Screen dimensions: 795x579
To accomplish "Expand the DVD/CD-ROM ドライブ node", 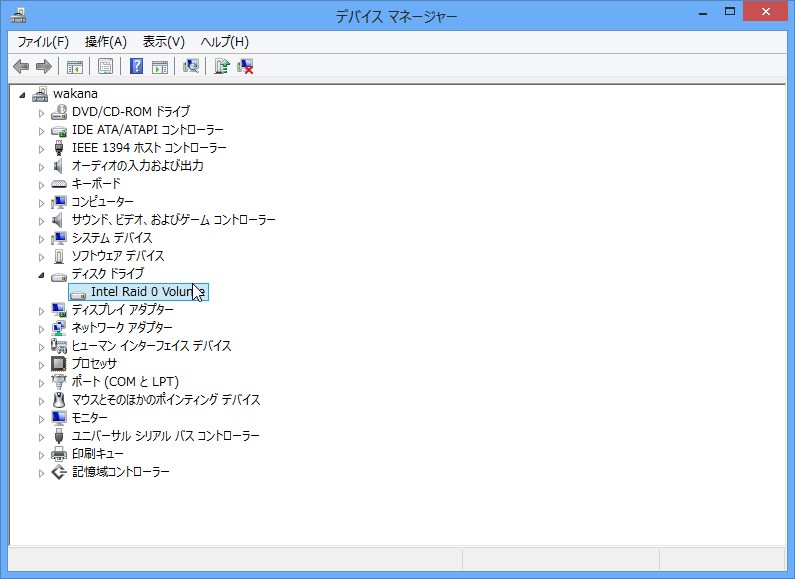I will click(41, 112).
